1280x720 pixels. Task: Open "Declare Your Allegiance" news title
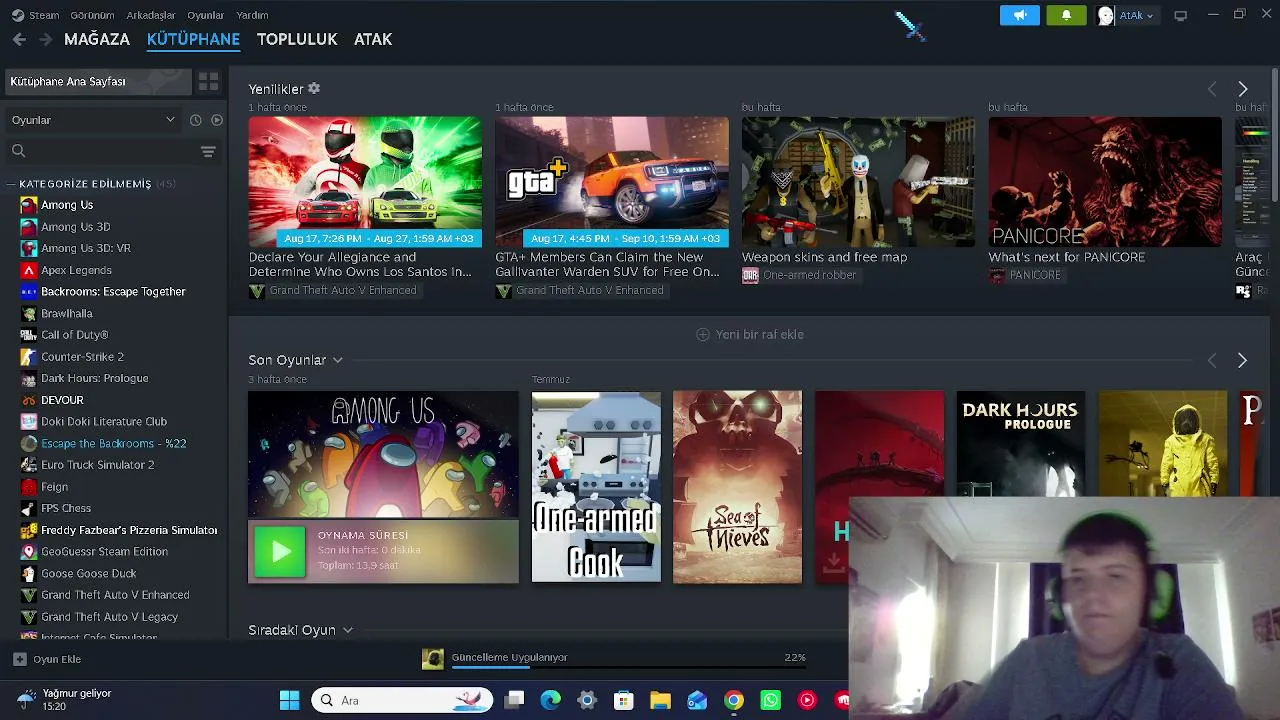point(360,264)
